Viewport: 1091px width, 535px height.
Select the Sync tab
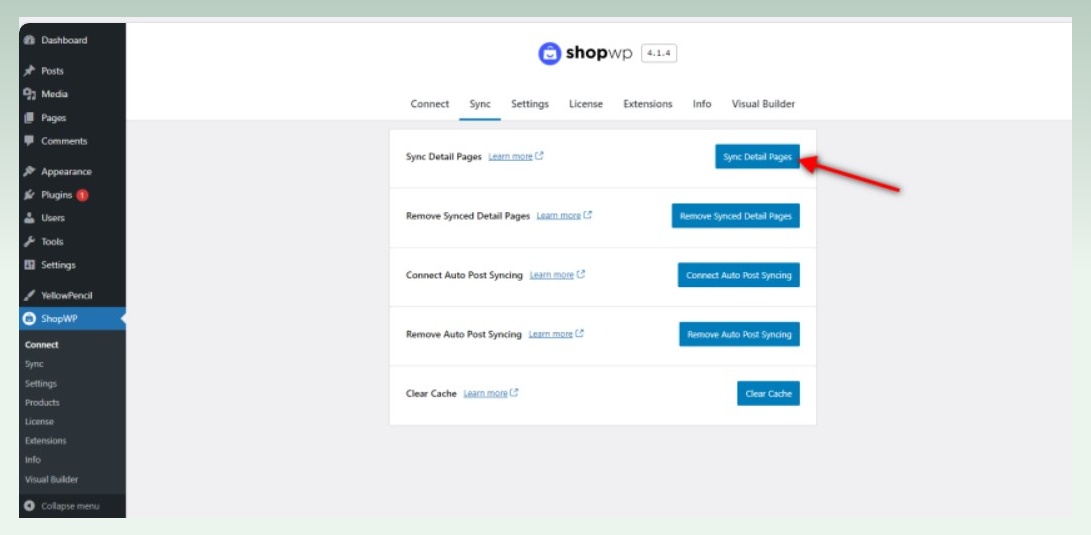click(x=480, y=104)
